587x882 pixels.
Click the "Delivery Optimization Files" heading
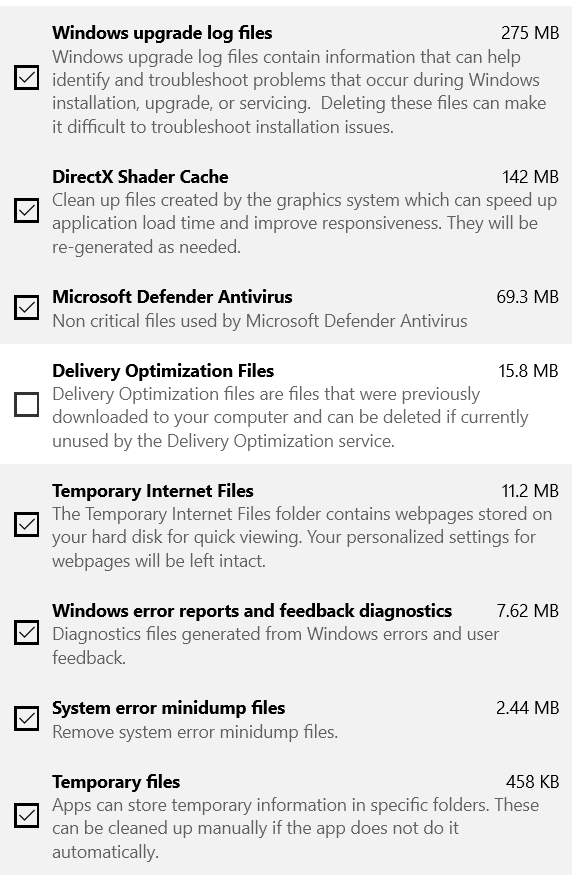click(162, 370)
